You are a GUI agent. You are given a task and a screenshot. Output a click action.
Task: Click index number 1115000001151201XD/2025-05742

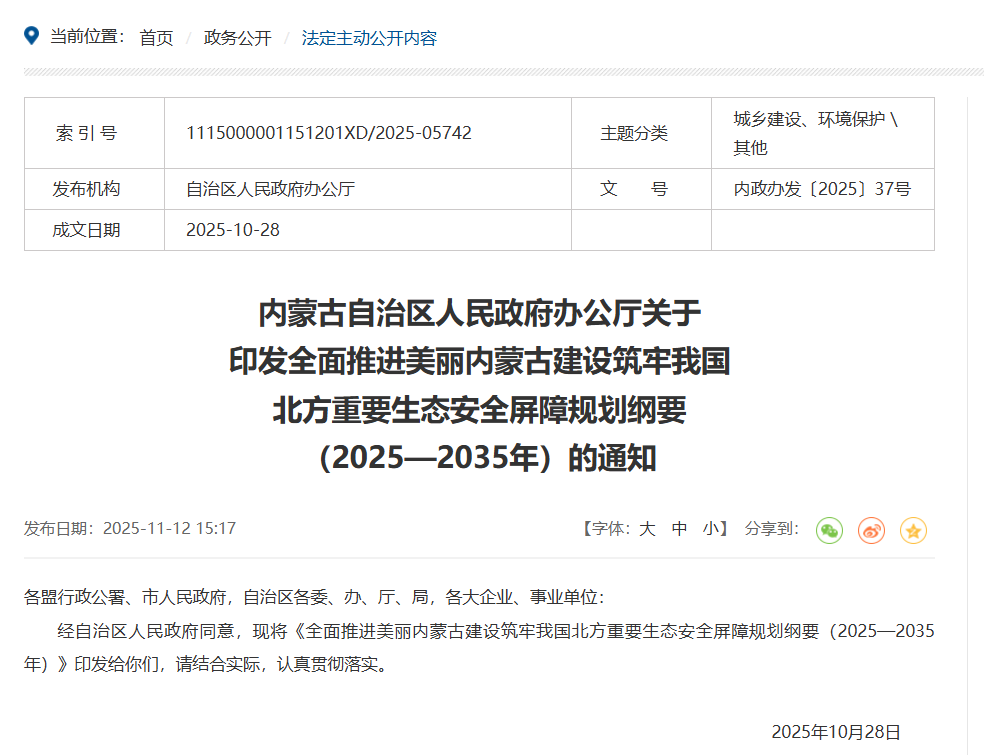click(329, 133)
